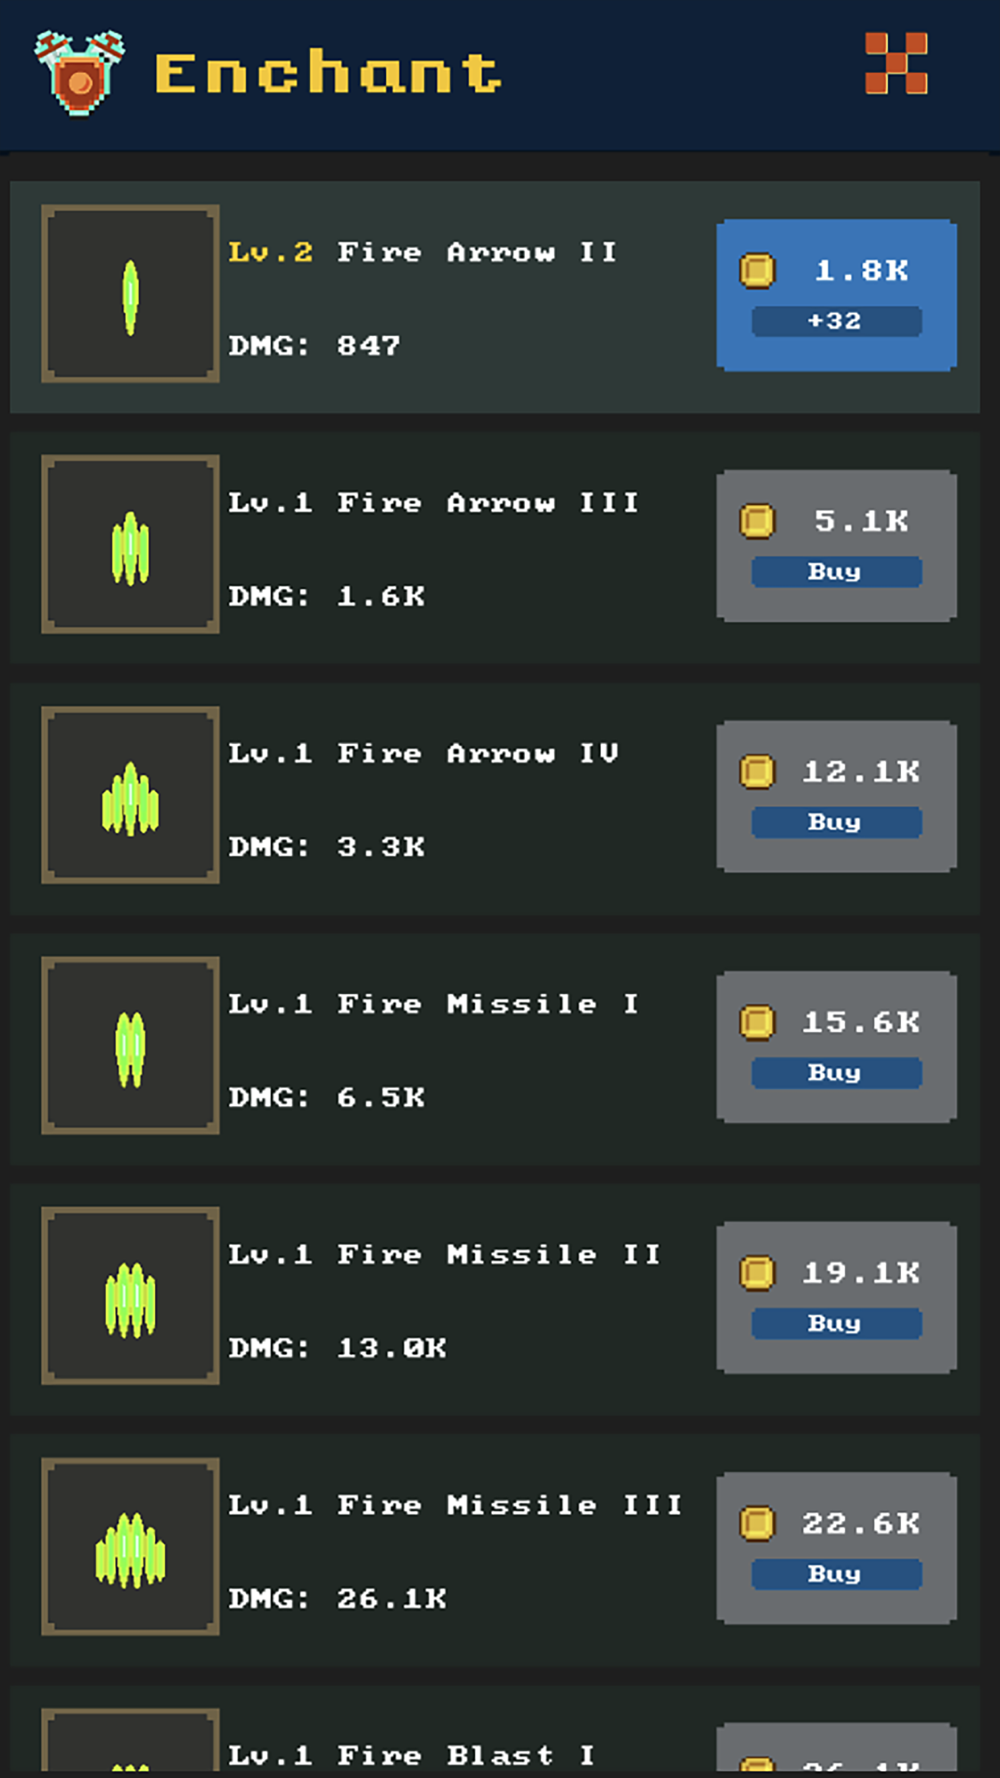Image resolution: width=1000 pixels, height=1778 pixels.
Task: Tap the Fire Missile III spell icon
Action: (130, 1547)
